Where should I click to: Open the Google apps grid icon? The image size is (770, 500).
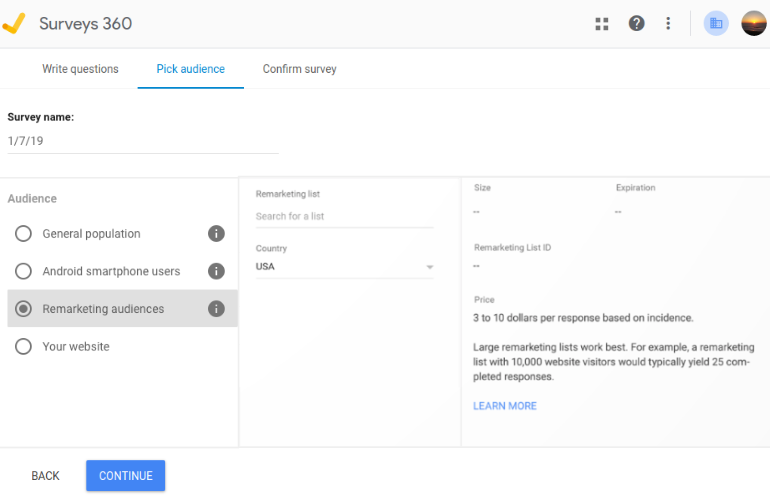602,24
